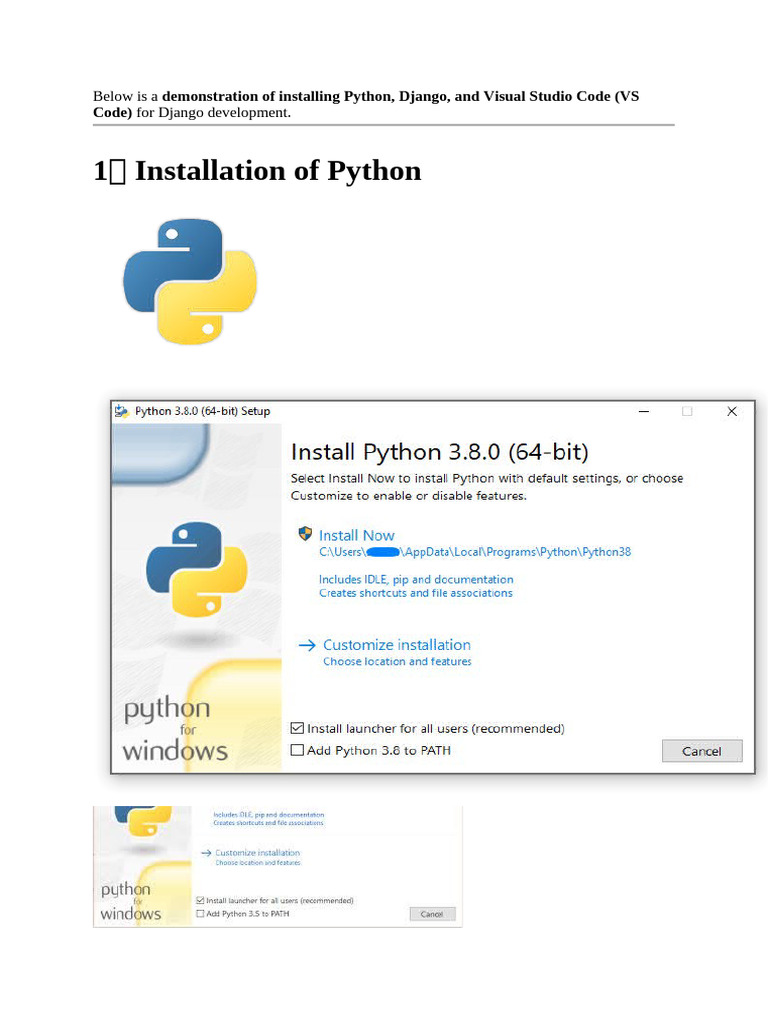Close the Python 3.8.0 Setup window
768x1024 pixels.
[732, 411]
